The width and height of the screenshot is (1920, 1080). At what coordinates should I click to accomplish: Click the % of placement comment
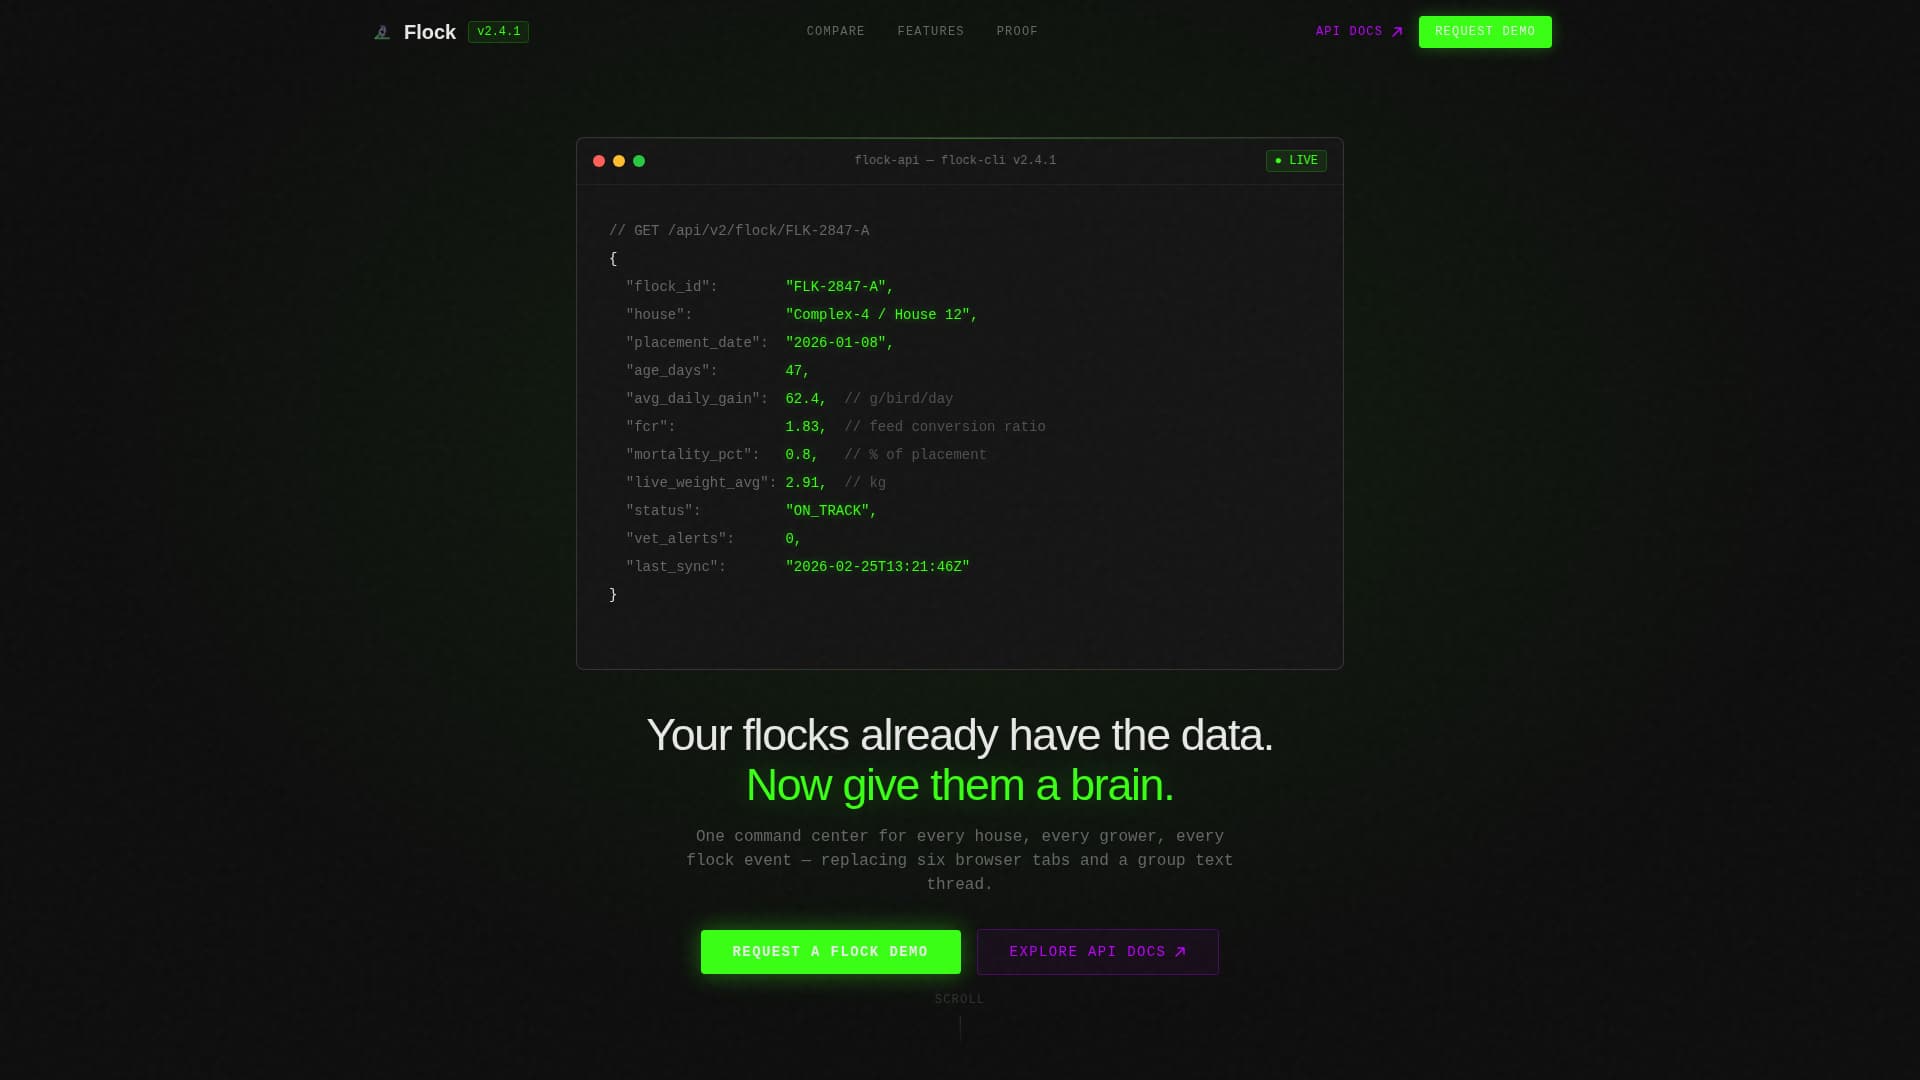915,455
